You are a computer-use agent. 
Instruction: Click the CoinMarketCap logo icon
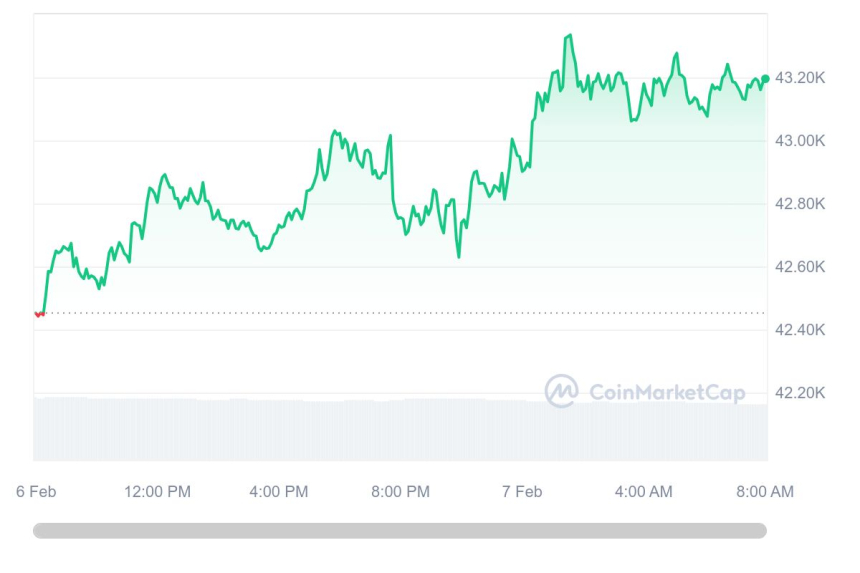[561, 391]
